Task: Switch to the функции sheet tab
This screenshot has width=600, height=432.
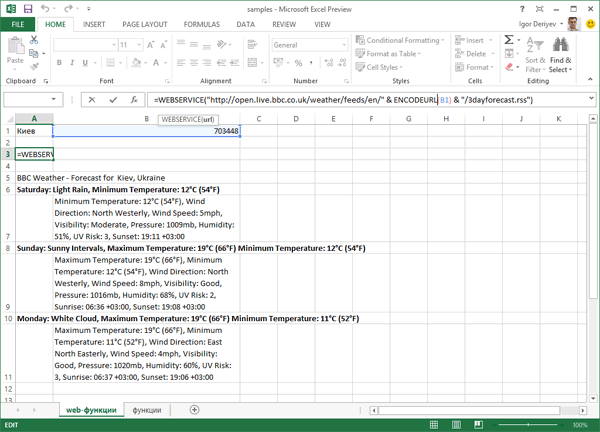Action: point(147,410)
